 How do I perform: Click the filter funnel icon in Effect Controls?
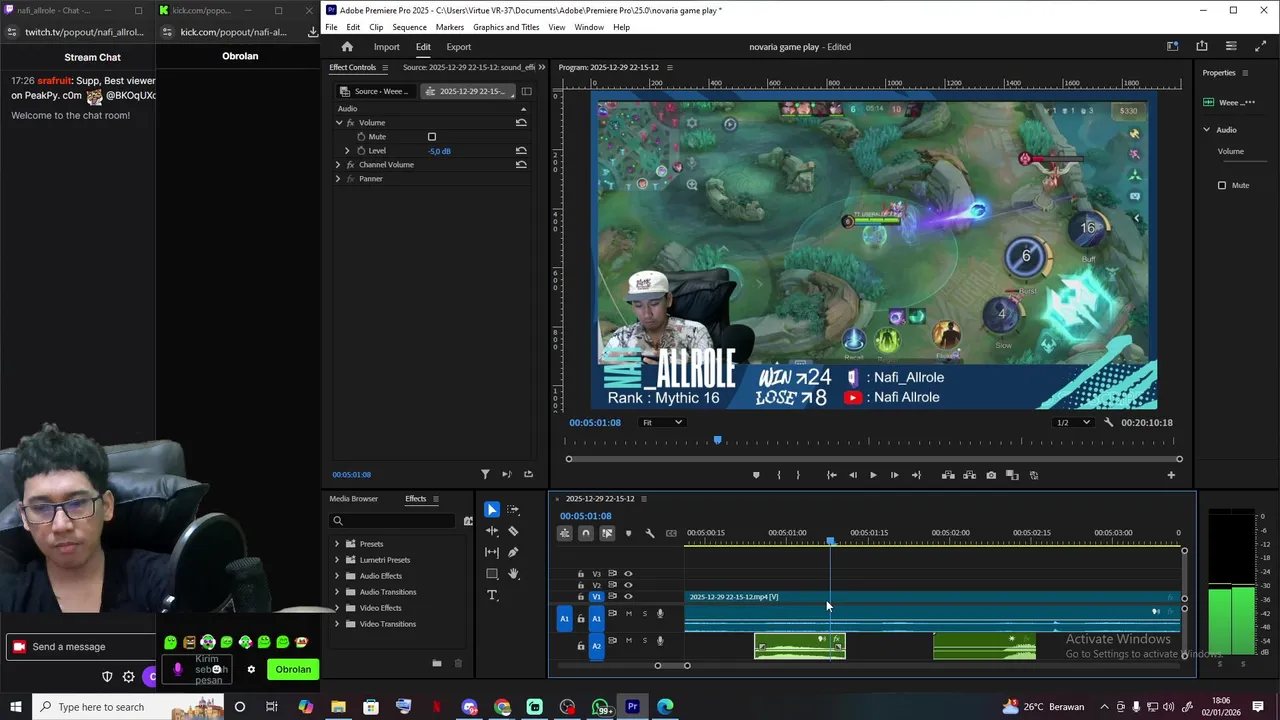click(x=485, y=474)
